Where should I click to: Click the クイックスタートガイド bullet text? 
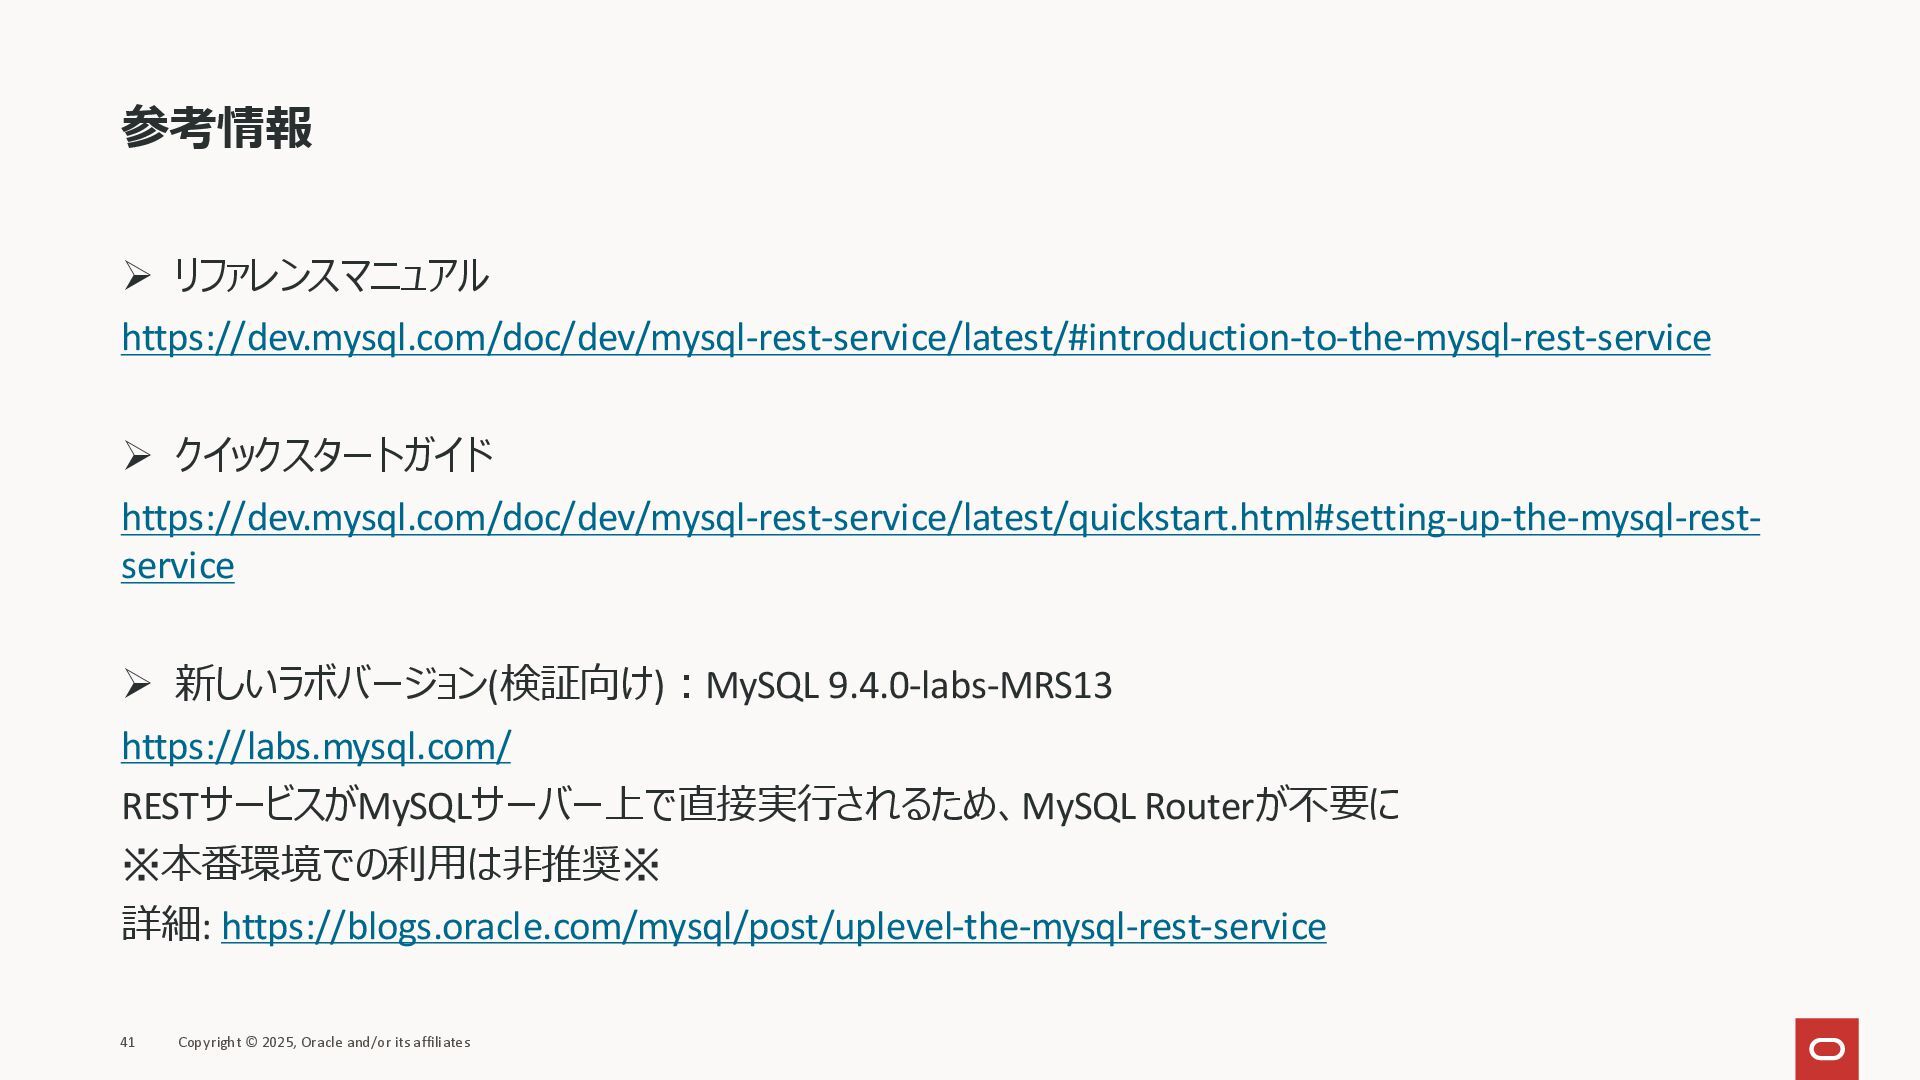pyautogui.click(x=333, y=455)
